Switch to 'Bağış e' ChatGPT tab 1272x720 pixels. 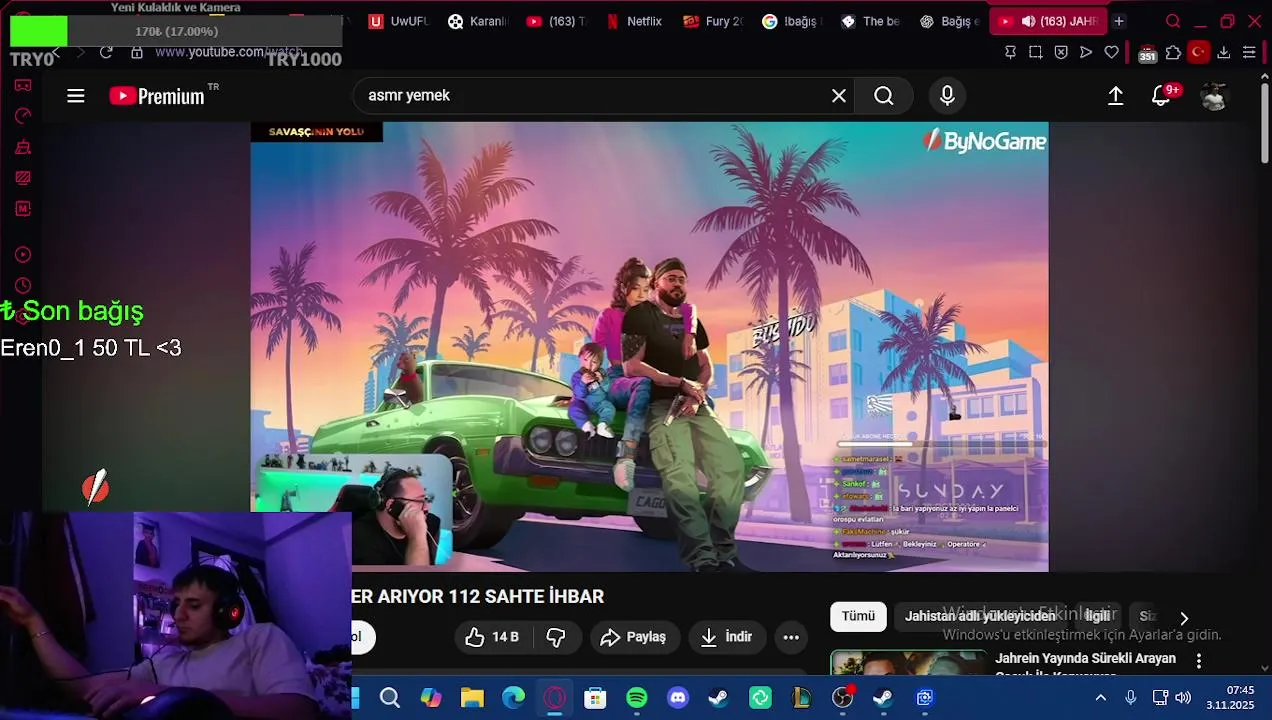950,21
